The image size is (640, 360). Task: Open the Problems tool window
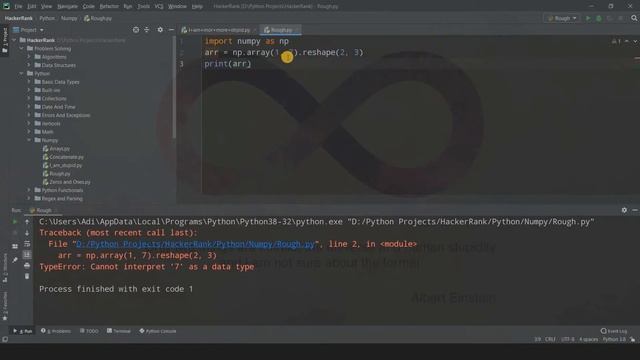coord(56,331)
